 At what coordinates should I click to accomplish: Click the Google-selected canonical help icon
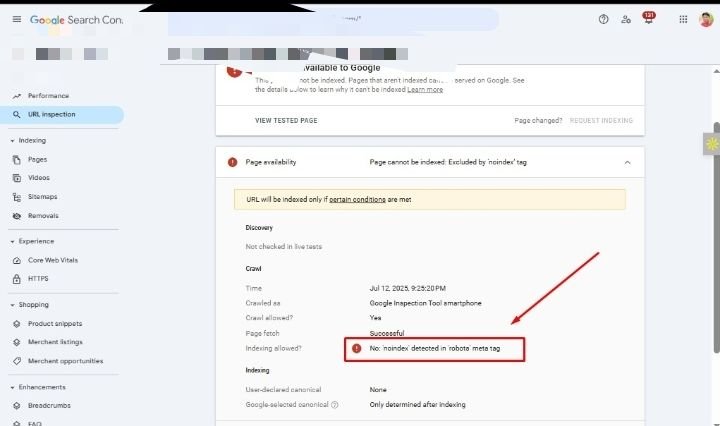pos(335,405)
